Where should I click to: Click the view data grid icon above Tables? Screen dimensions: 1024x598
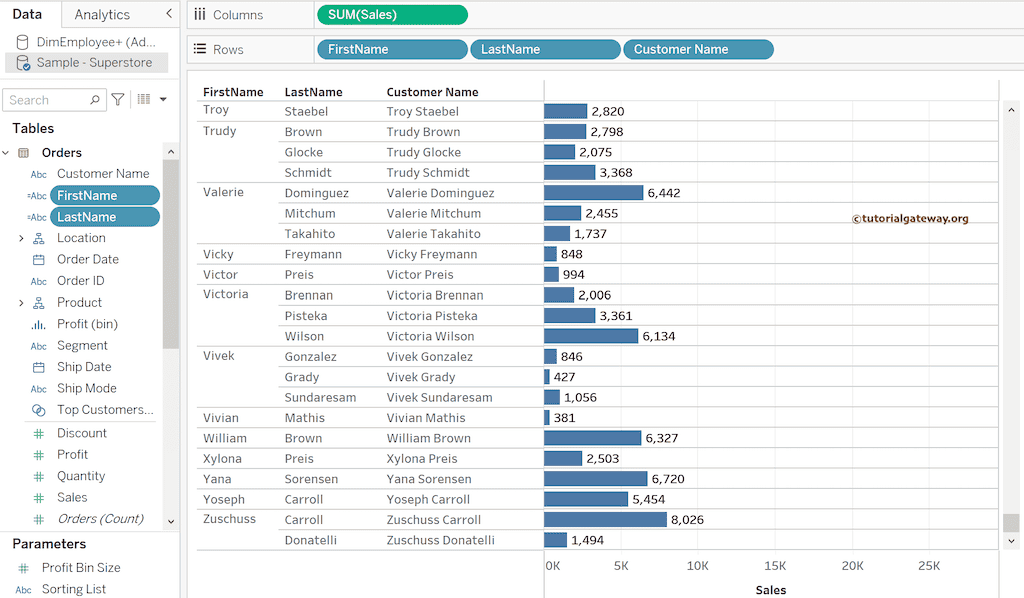coord(145,99)
